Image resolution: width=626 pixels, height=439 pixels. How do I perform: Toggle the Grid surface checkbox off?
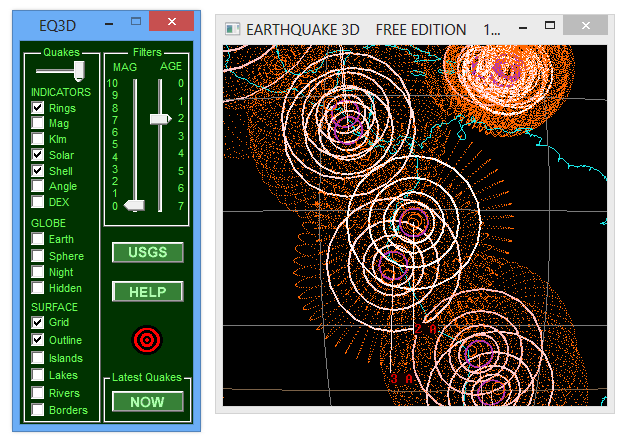[x=38, y=322]
